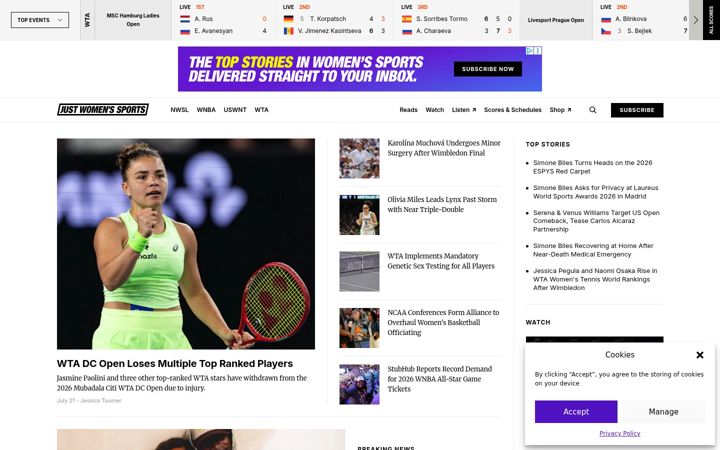Go to the Reads section
Viewport: 720px width, 450px height.
pyautogui.click(x=408, y=110)
